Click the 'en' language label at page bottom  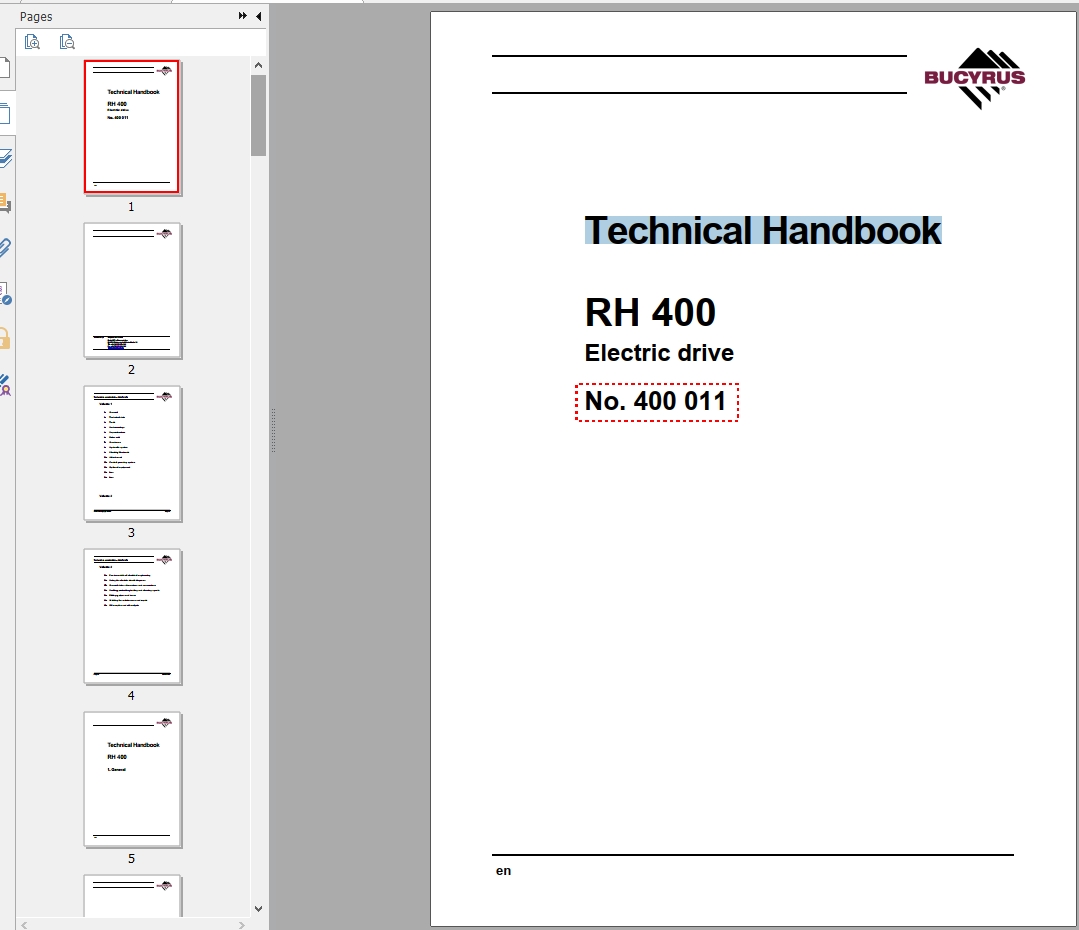click(x=503, y=870)
